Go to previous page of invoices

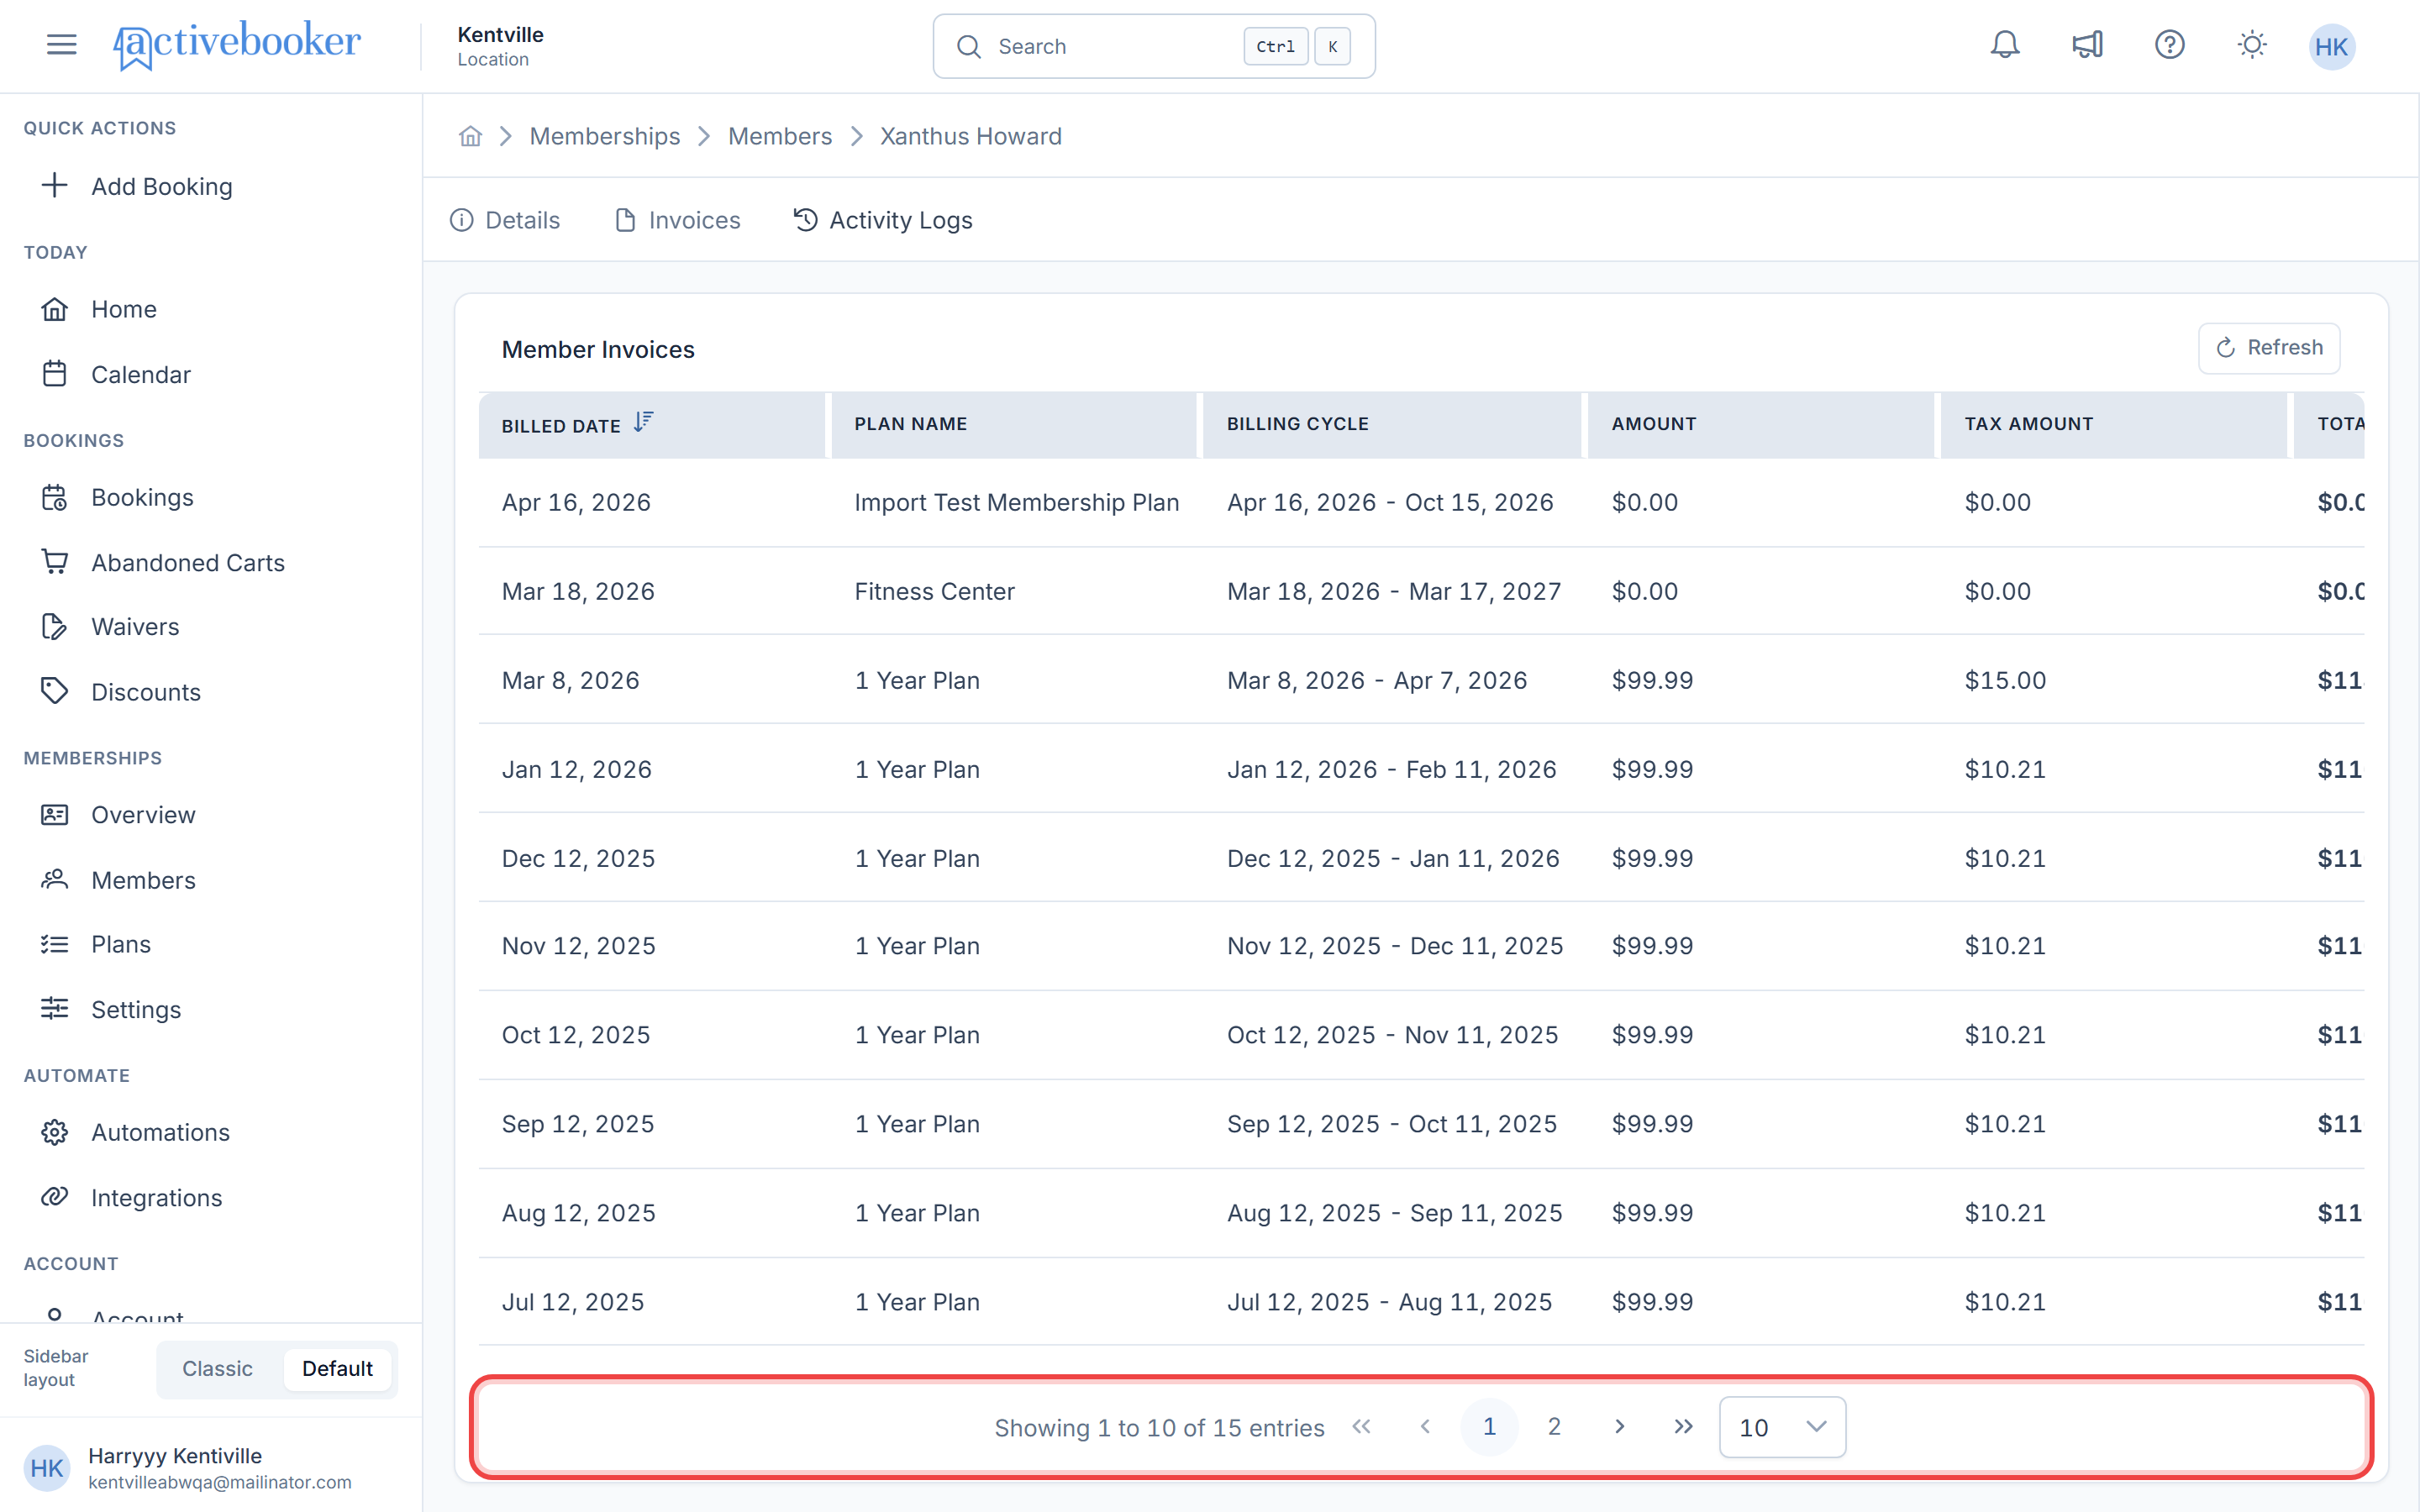click(x=1425, y=1427)
